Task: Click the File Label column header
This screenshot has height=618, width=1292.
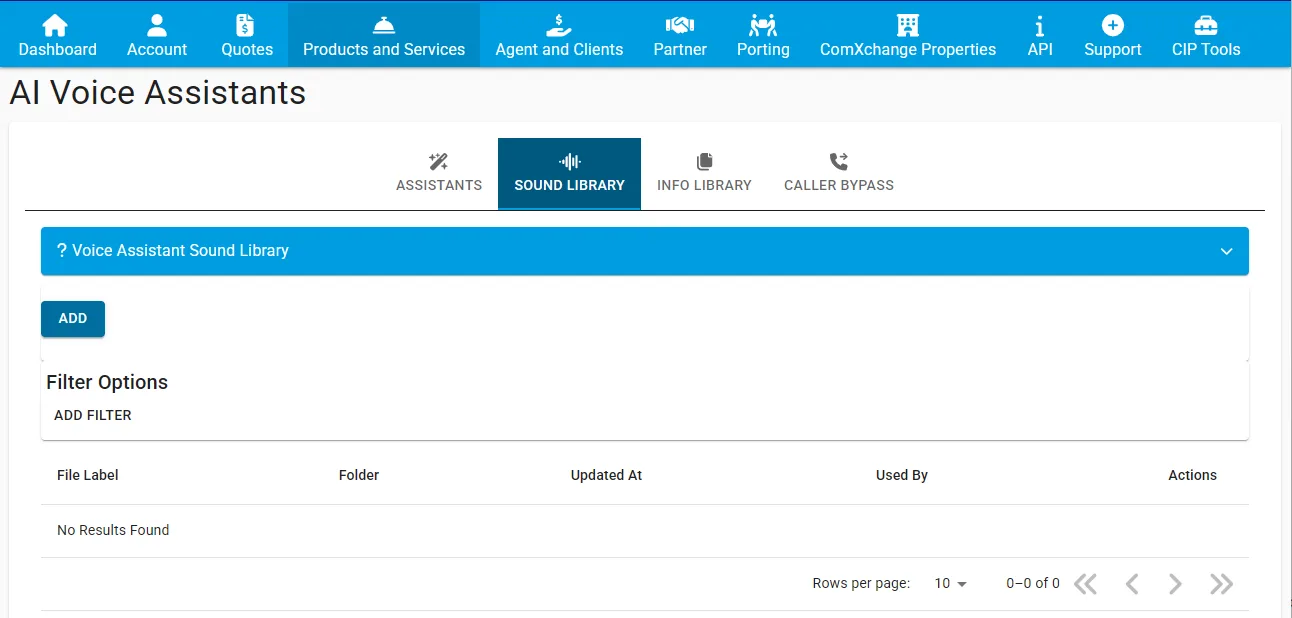Action: click(88, 475)
